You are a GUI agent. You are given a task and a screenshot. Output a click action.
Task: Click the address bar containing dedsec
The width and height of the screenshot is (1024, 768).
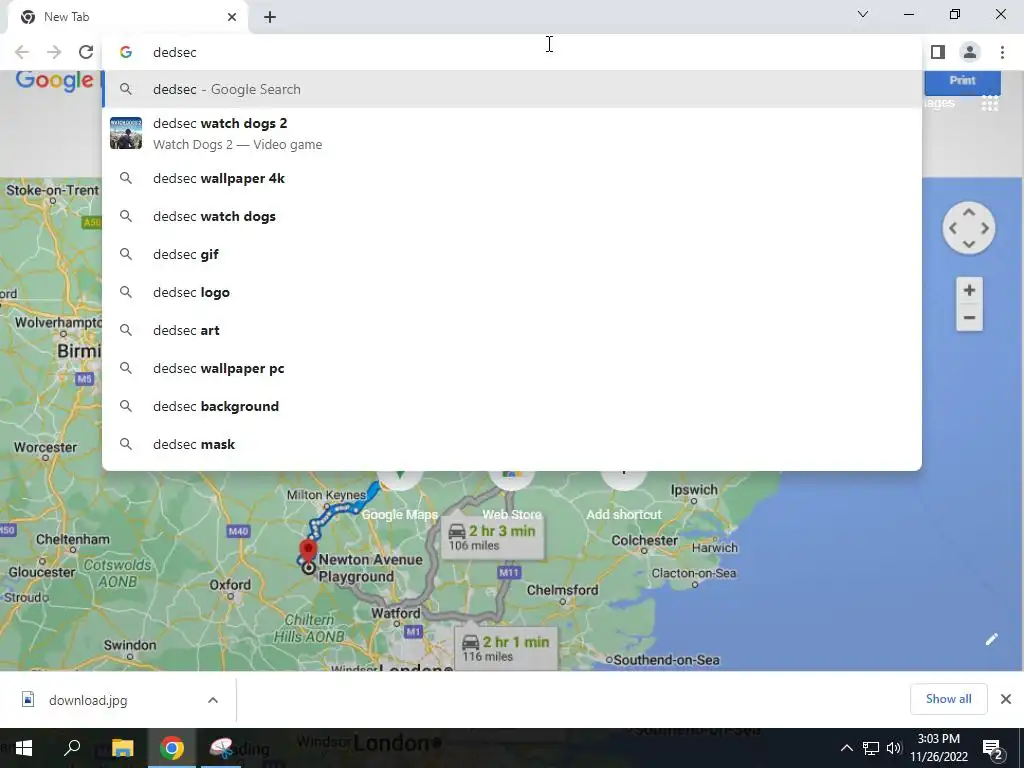tap(512, 52)
